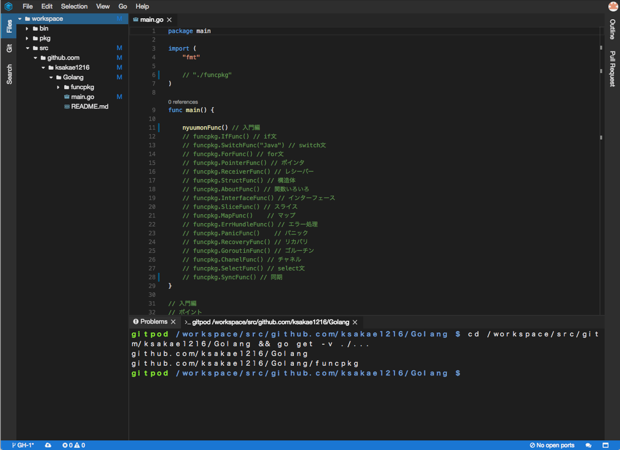Switch to the Problems panel tab
This screenshot has height=450, width=620.
tap(154, 322)
